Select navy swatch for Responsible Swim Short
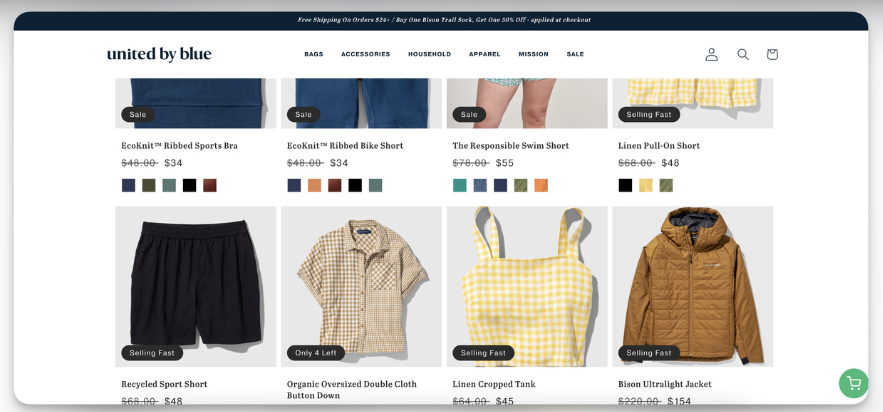The width and height of the screenshot is (883, 412). [500, 185]
